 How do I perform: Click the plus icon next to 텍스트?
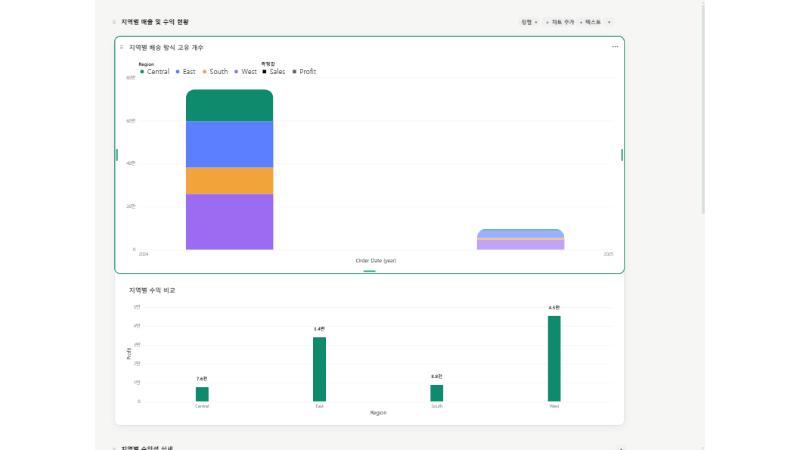pyautogui.click(x=581, y=22)
